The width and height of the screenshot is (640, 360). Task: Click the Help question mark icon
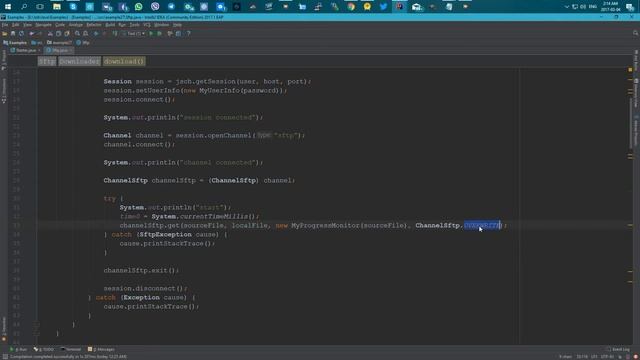(x=189, y=33)
